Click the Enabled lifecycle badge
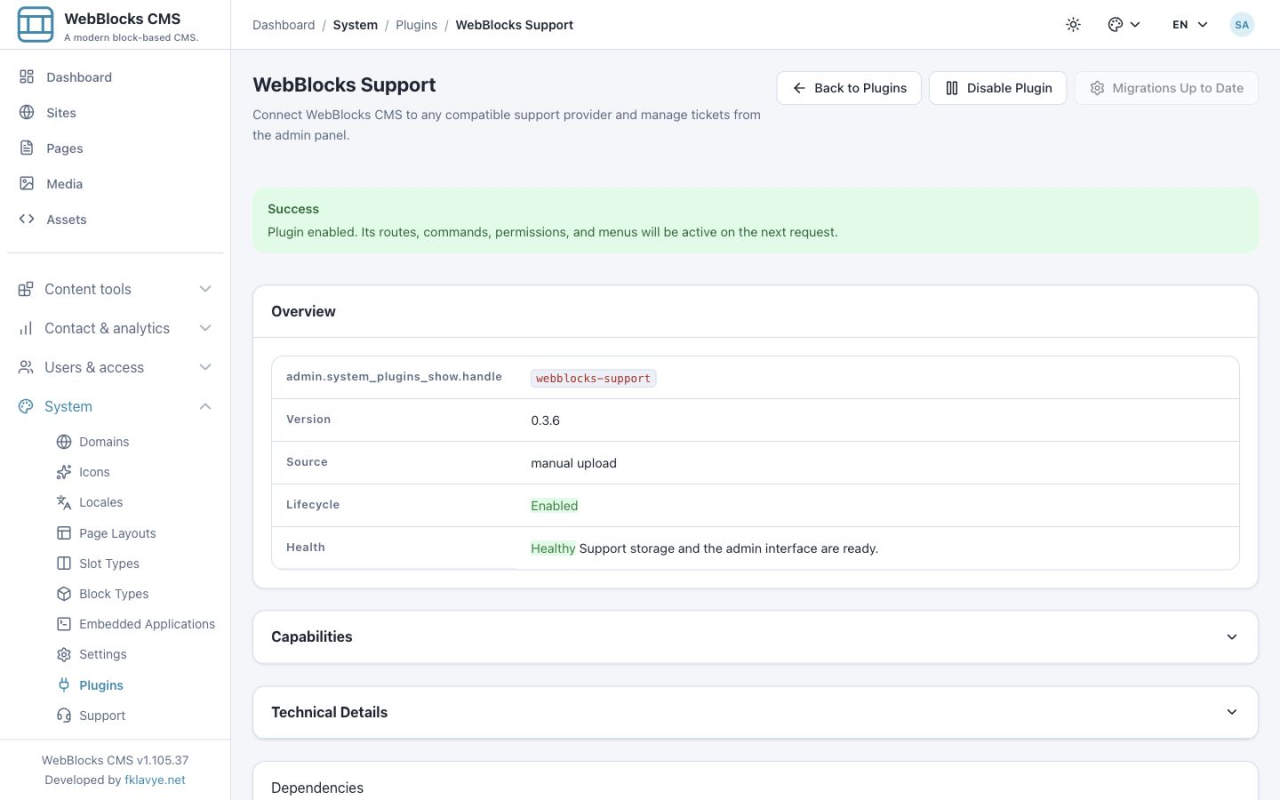The height and width of the screenshot is (800, 1280). click(554, 506)
